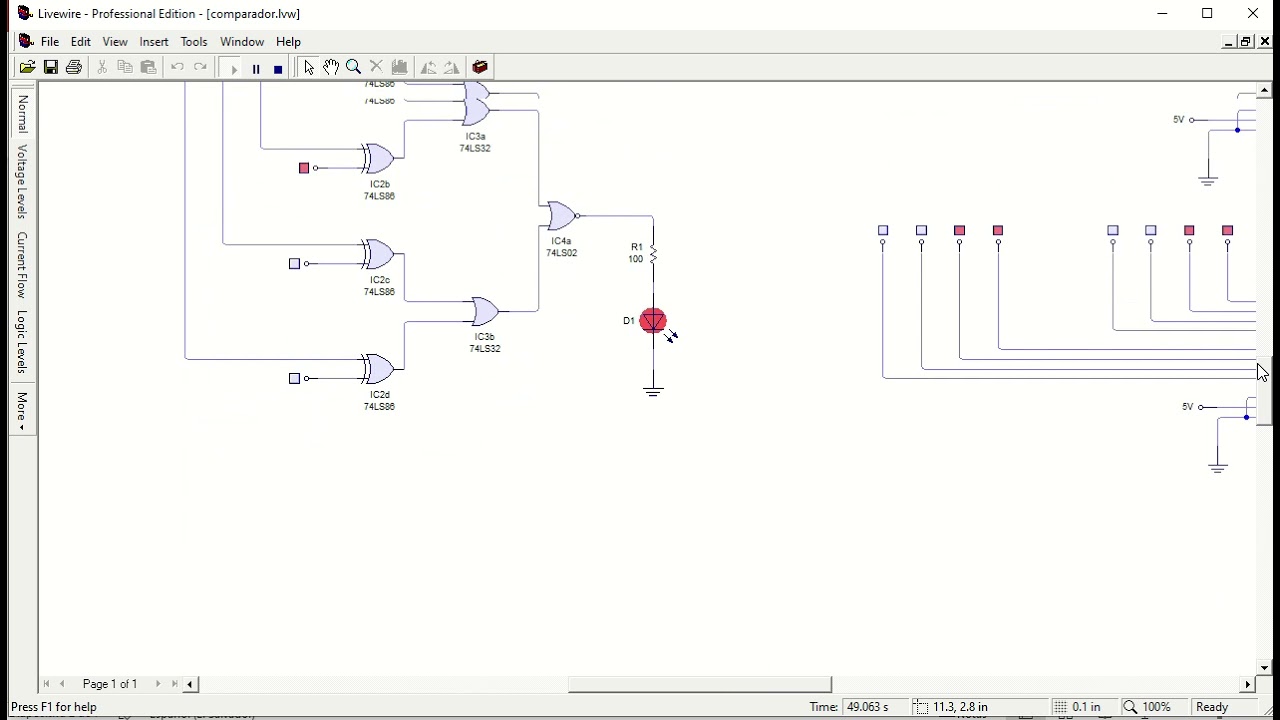Open the component Gallery toolbox icon
1280x720 pixels.
(x=480, y=67)
